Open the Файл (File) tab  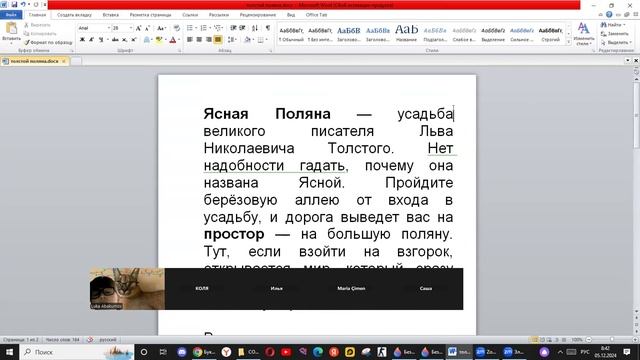point(11,15)
